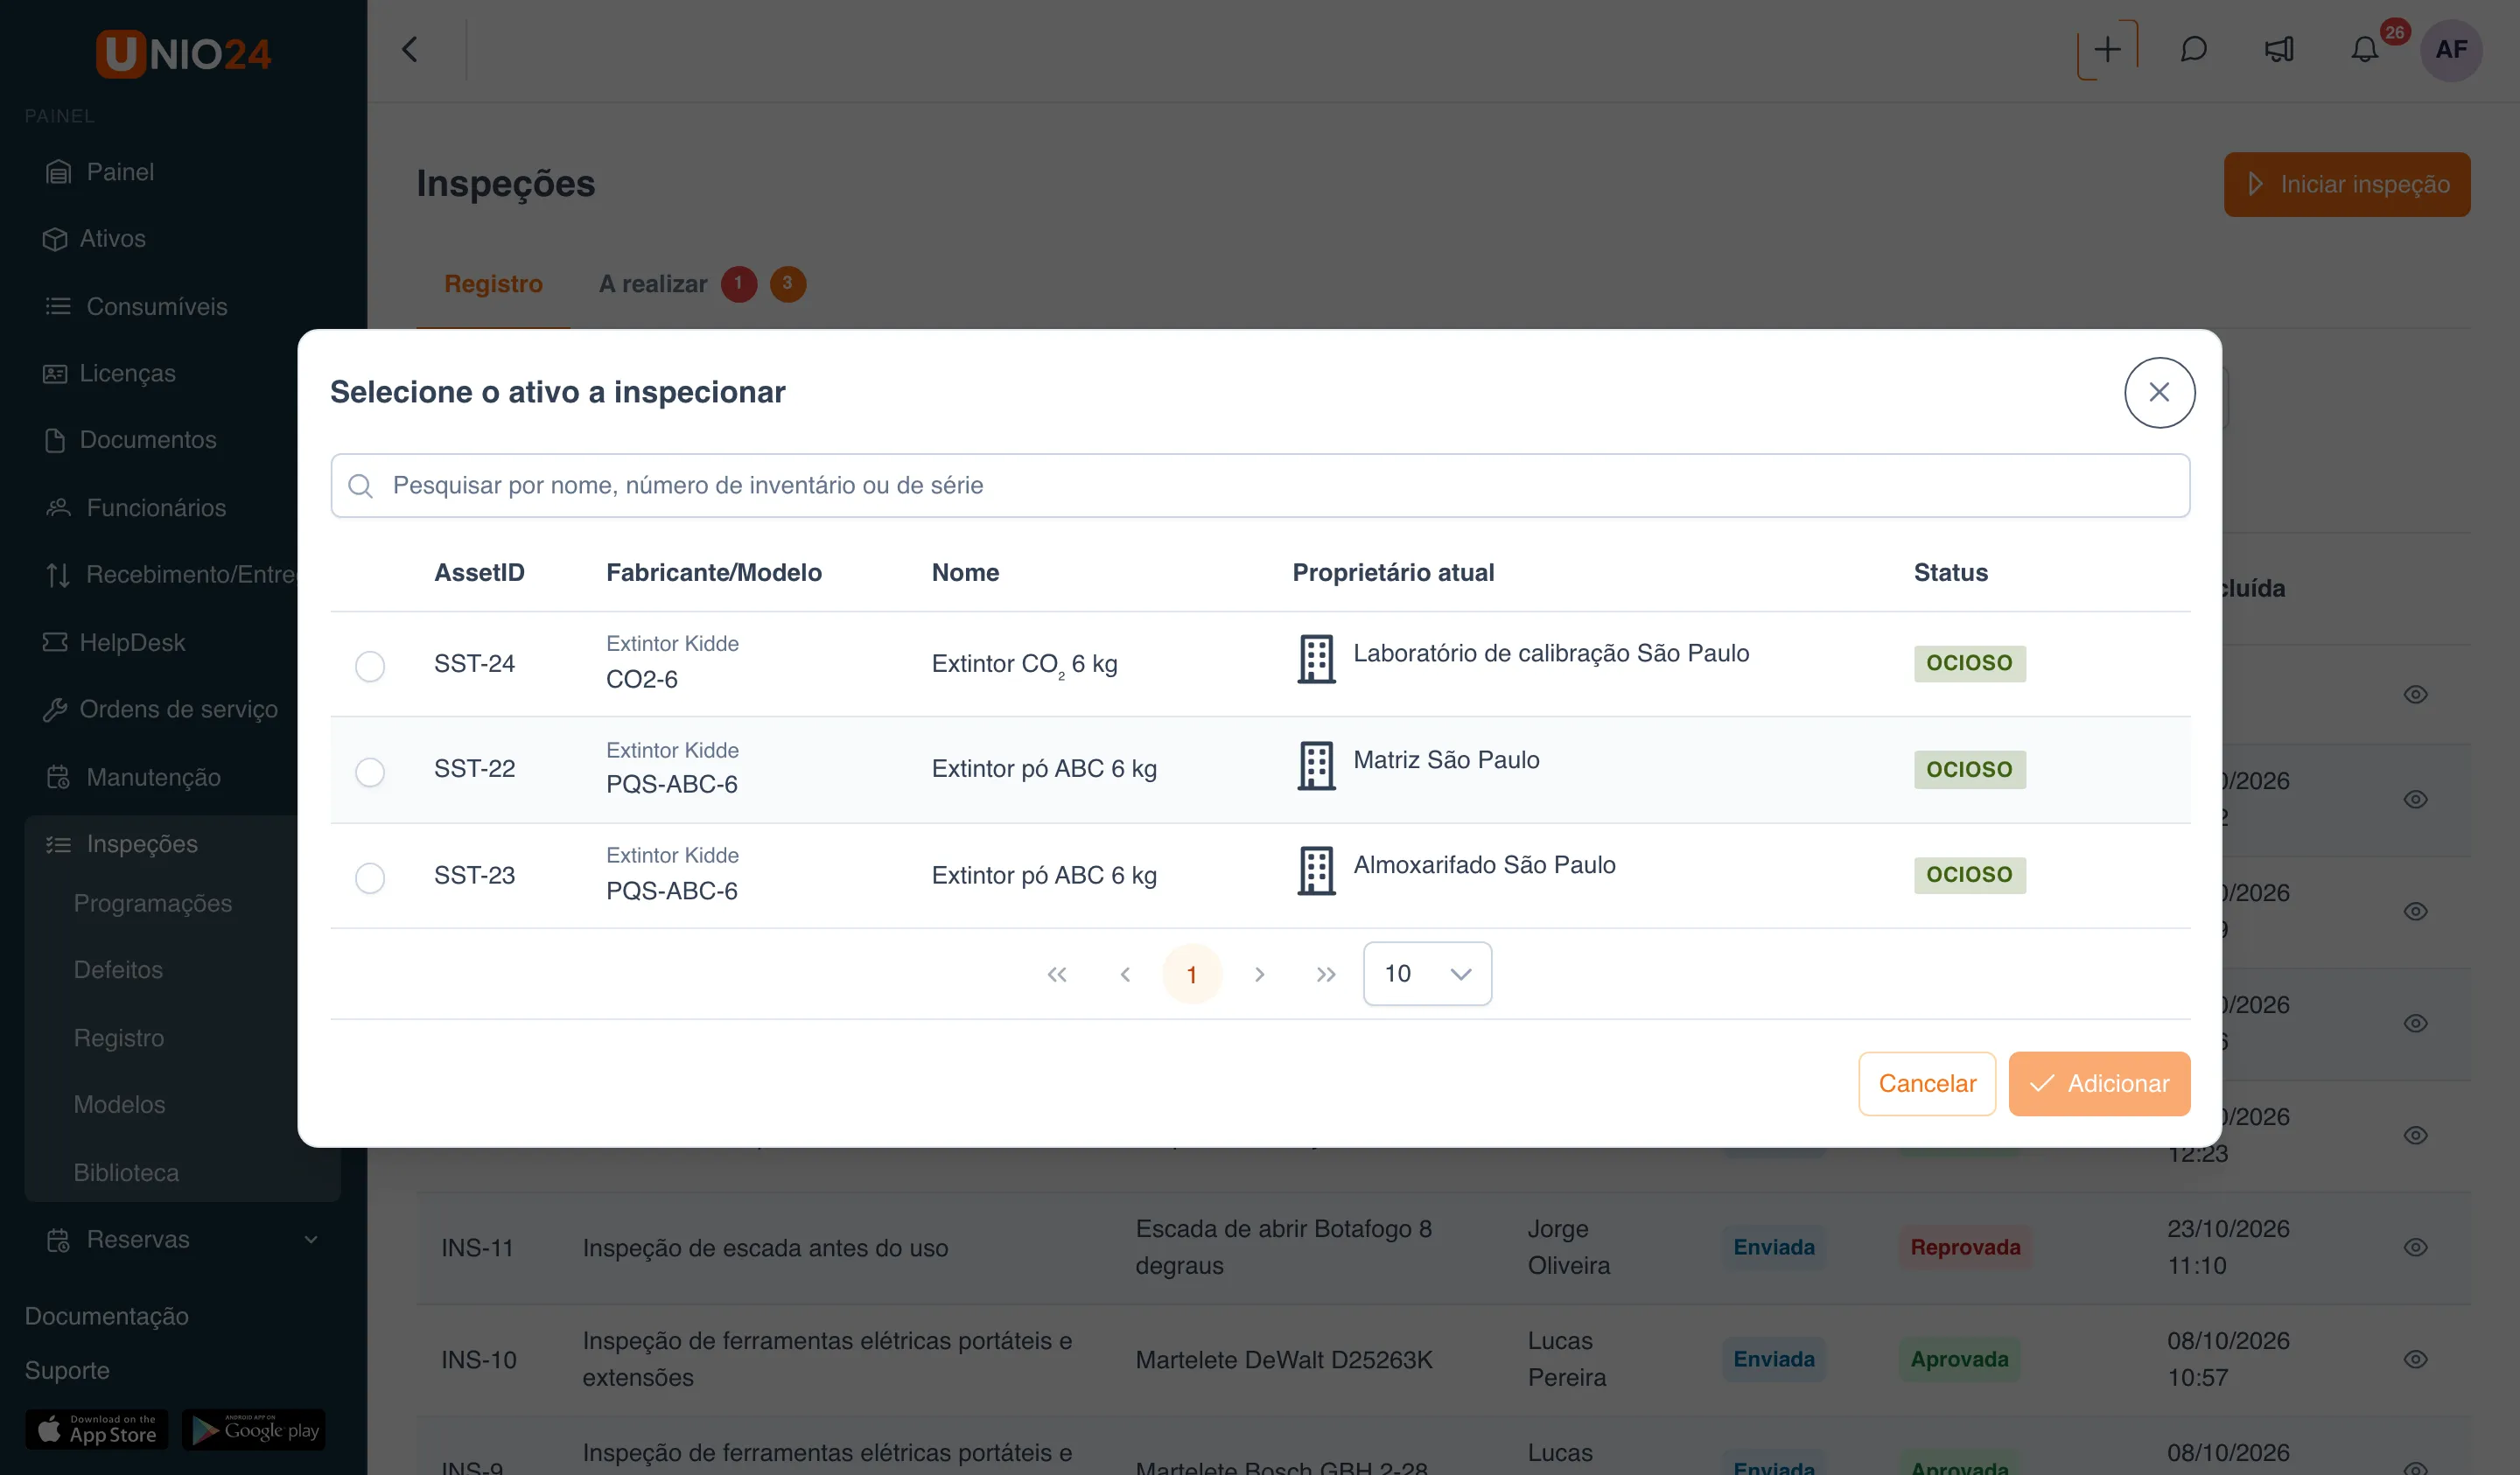Jump to the first page arrow
The image size is (2520, 1475).
tap(1057, 974)
